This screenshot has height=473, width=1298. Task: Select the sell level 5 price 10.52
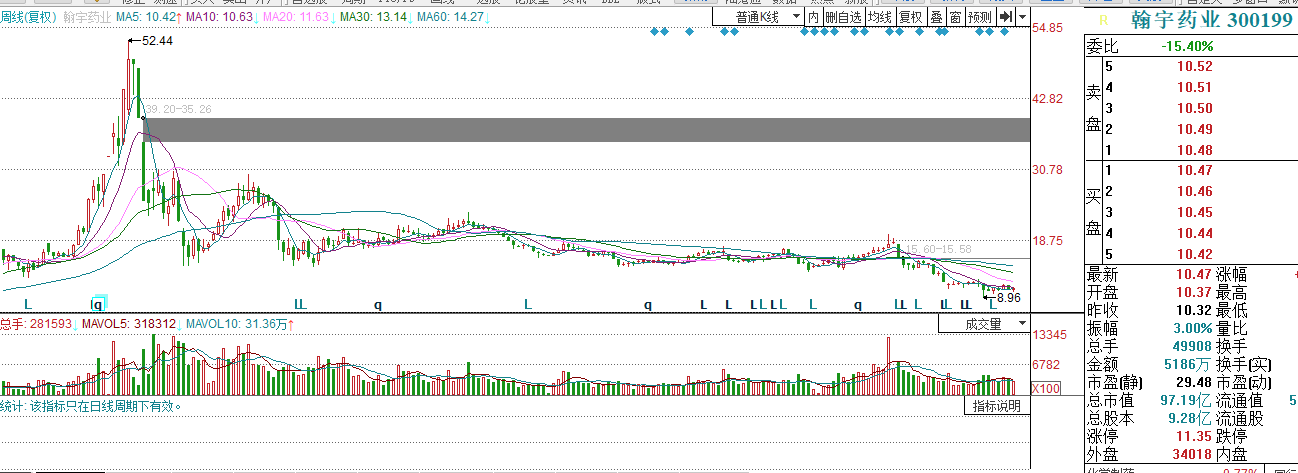tap(1195, 67)
